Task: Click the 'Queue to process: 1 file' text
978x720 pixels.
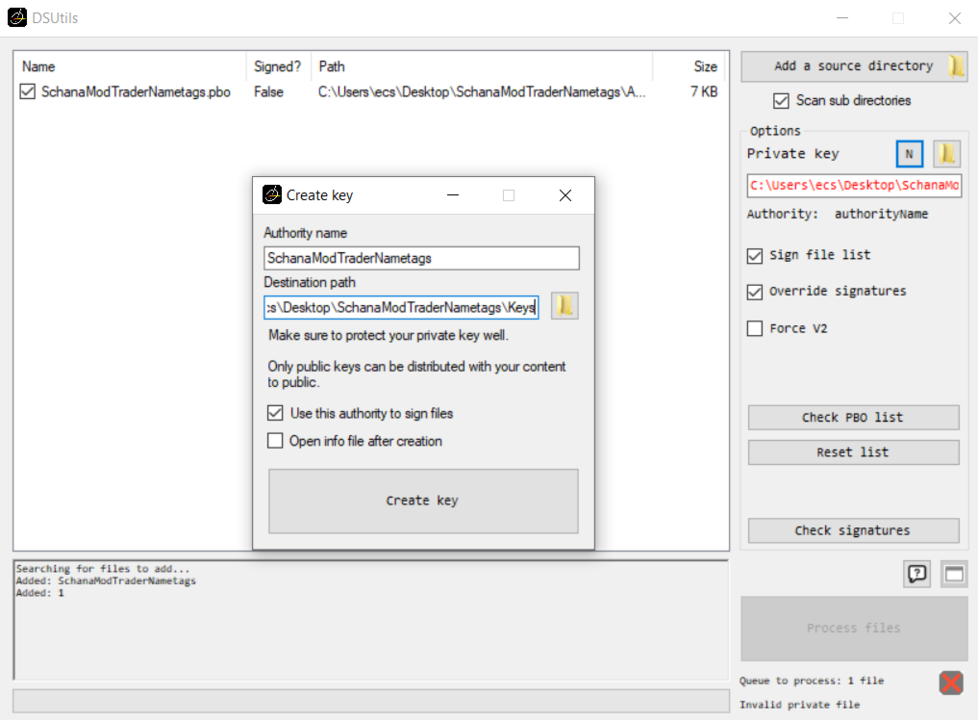Action: (811, 681)
